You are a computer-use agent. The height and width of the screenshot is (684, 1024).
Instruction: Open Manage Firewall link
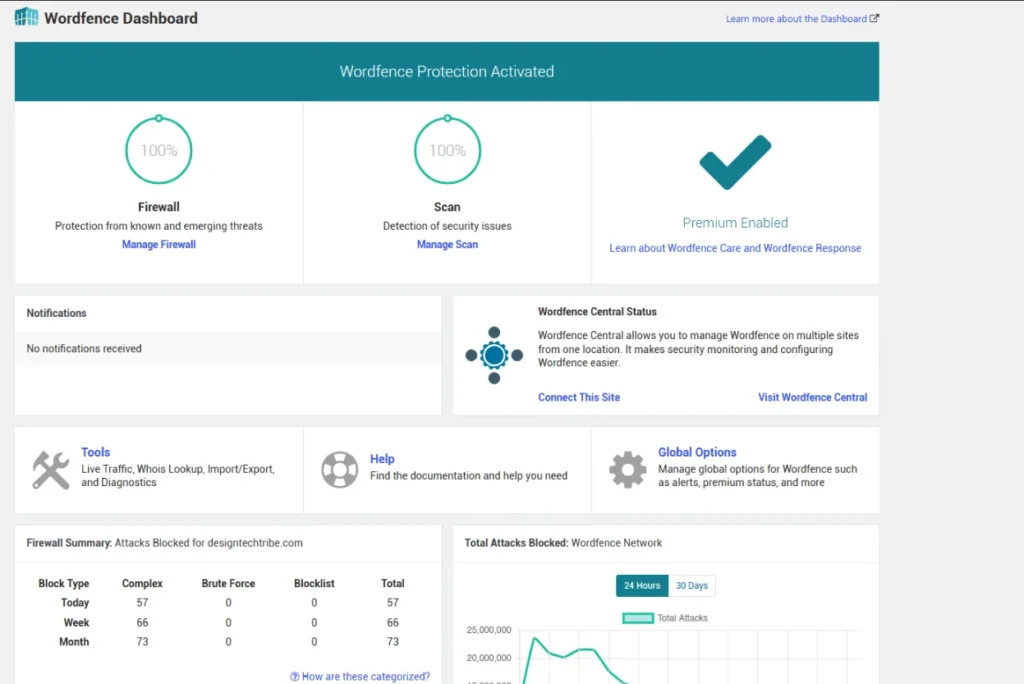point(159,244)
